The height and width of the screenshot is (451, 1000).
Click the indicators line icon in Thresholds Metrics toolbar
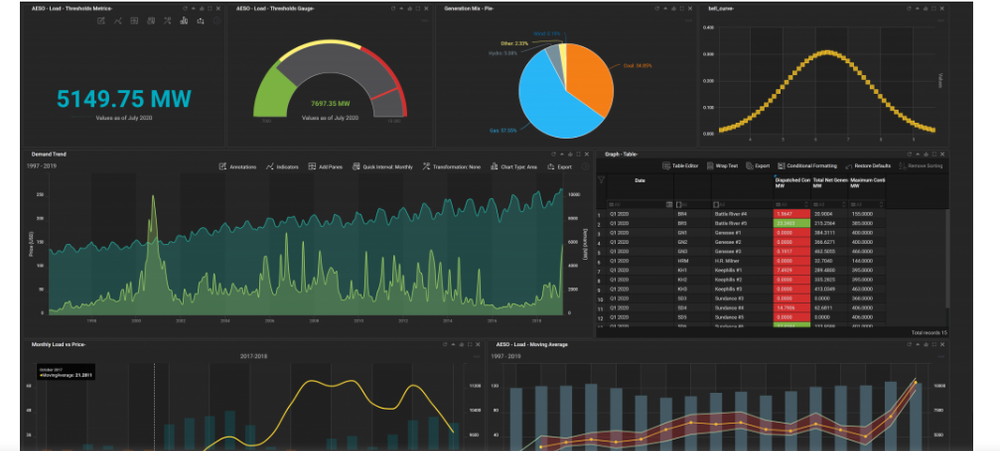[117, 21]
